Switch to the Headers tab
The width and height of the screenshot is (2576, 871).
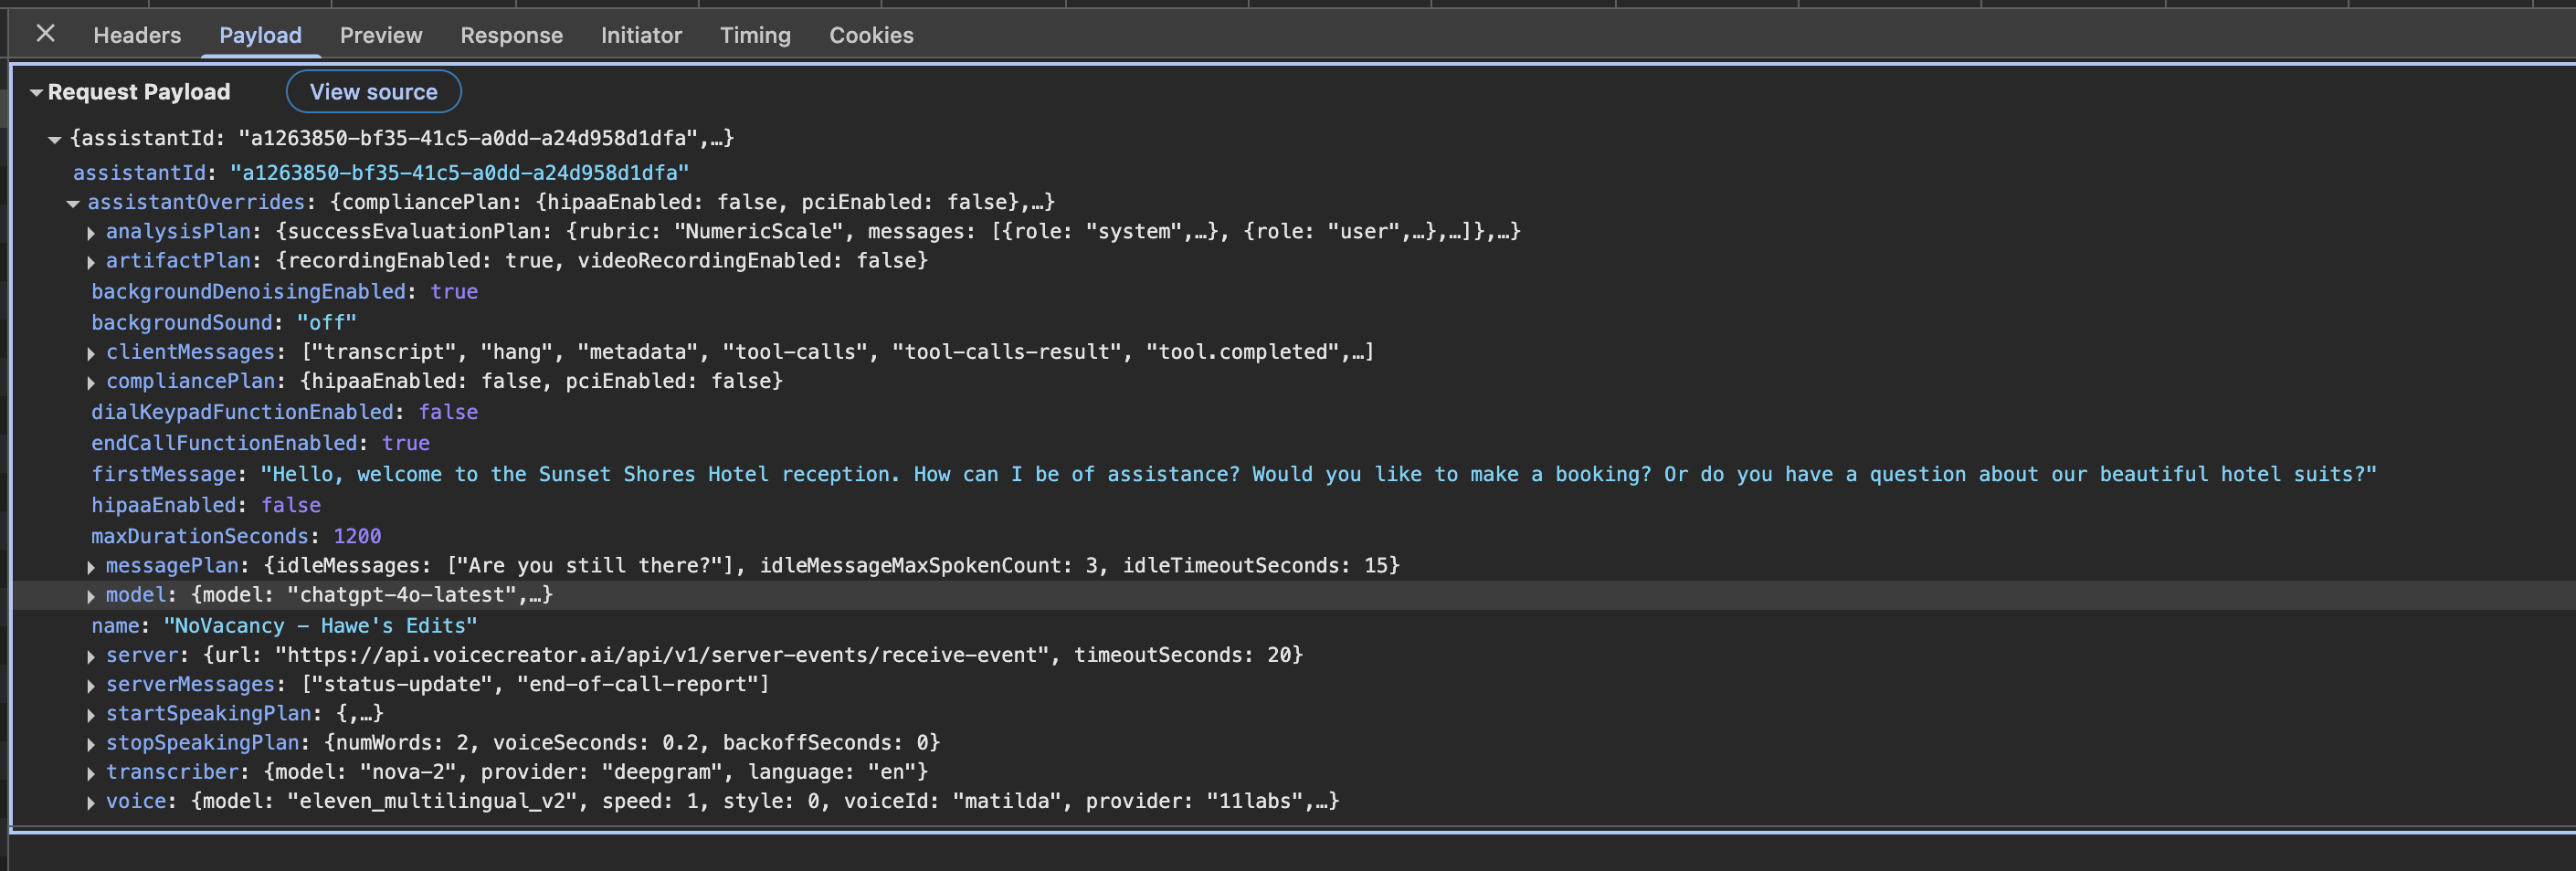(136, 34)
